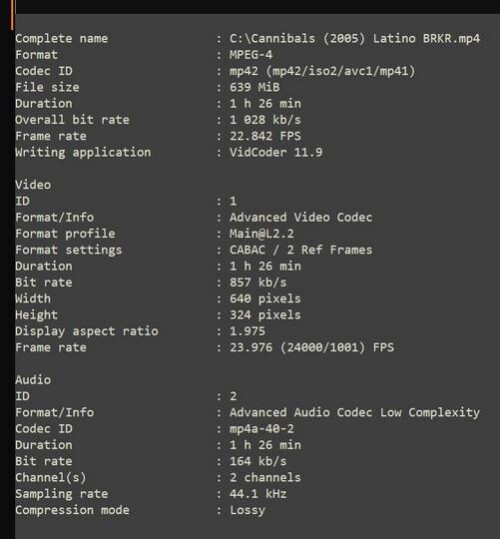Click the Codec ID mp42 value
This screenshot has width=500, height=539.
tap(322, 71)
